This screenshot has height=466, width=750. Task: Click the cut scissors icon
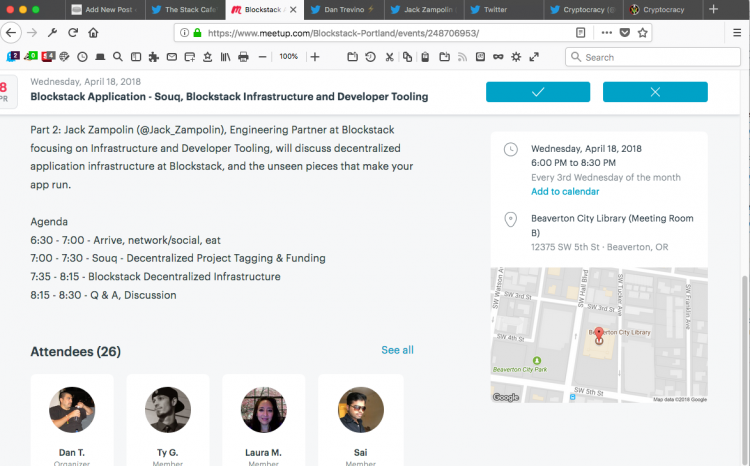pyautogui.click(x=389, y=57)
